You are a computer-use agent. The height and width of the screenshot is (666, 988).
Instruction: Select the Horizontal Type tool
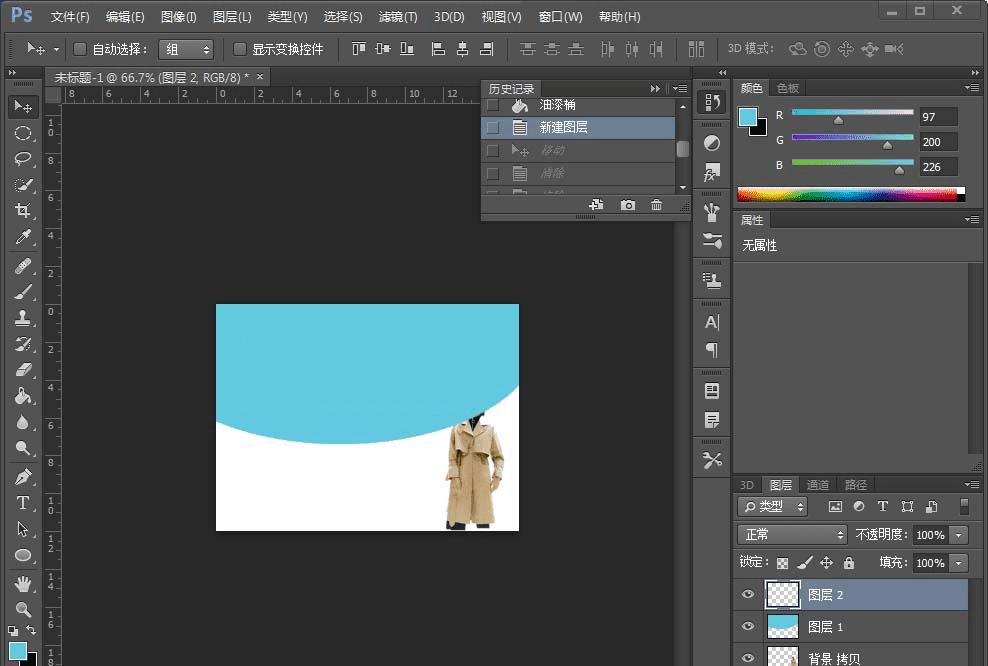pos(22,502)
